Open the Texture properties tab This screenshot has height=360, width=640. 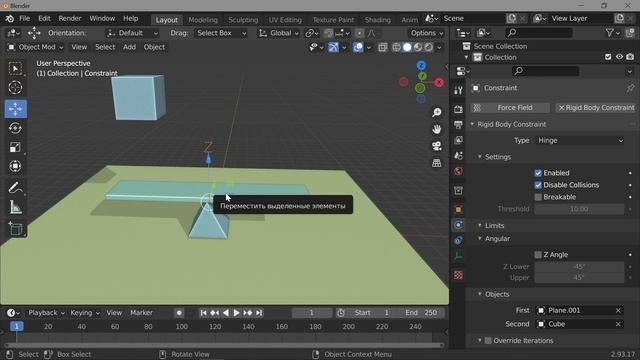pyautogui.click(x=458, y=275)
